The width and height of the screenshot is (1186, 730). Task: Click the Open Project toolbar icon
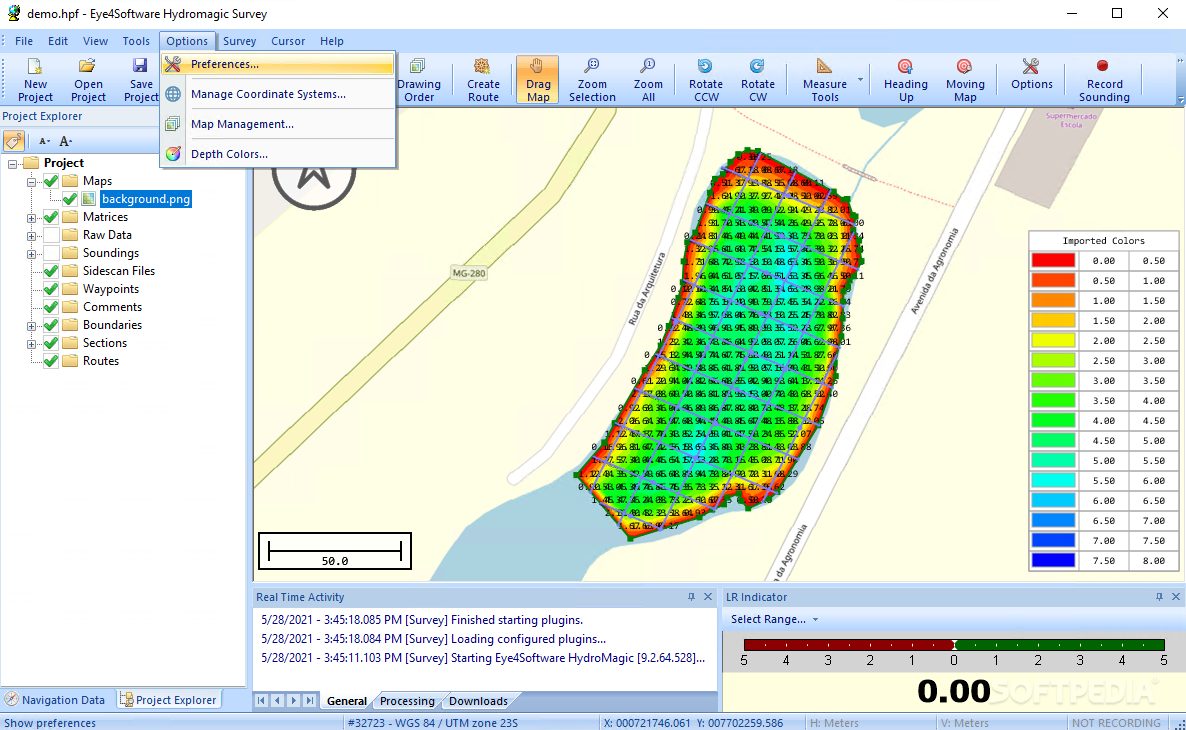[88, 79]
